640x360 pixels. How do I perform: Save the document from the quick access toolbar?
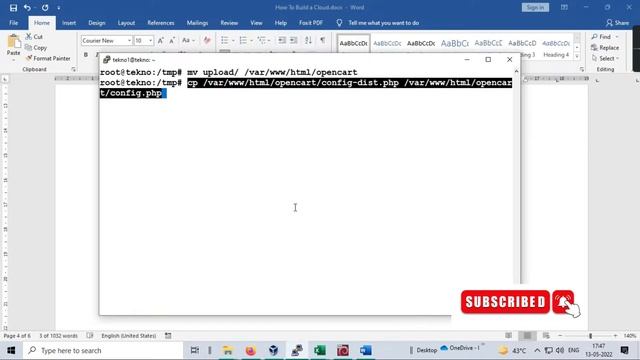point(13,7)
